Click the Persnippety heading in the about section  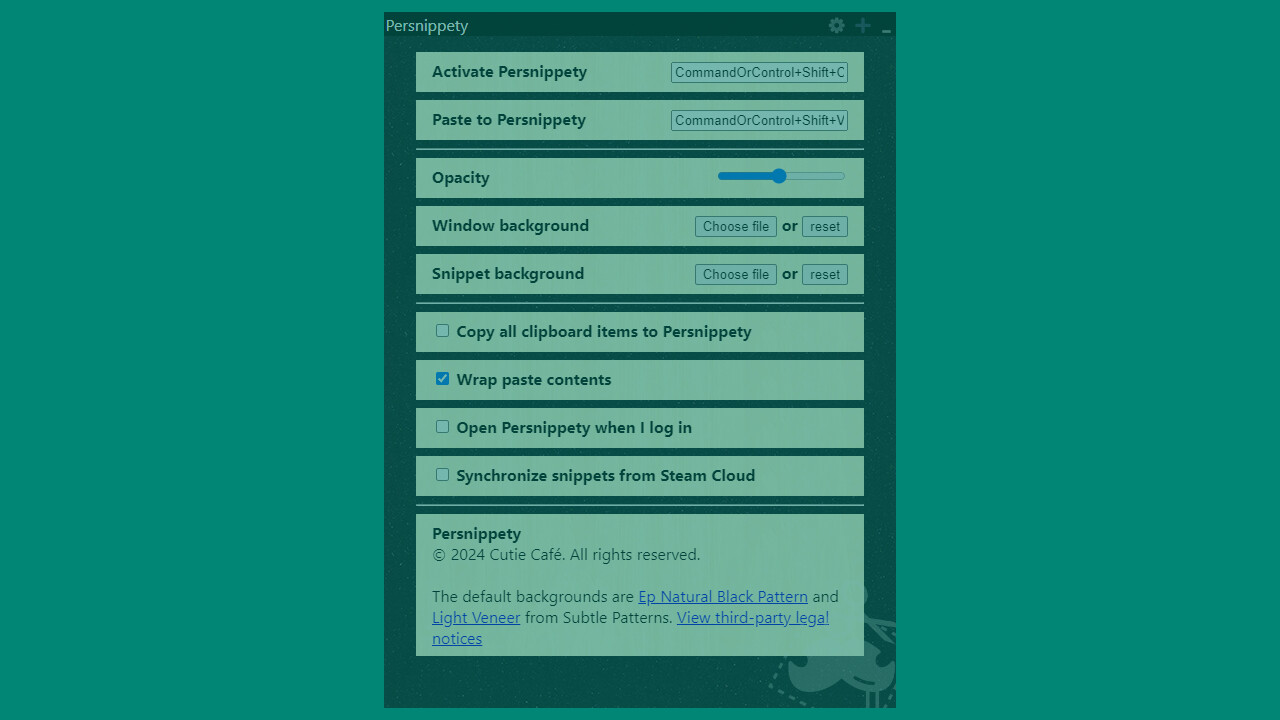click(x=476, y=533)
